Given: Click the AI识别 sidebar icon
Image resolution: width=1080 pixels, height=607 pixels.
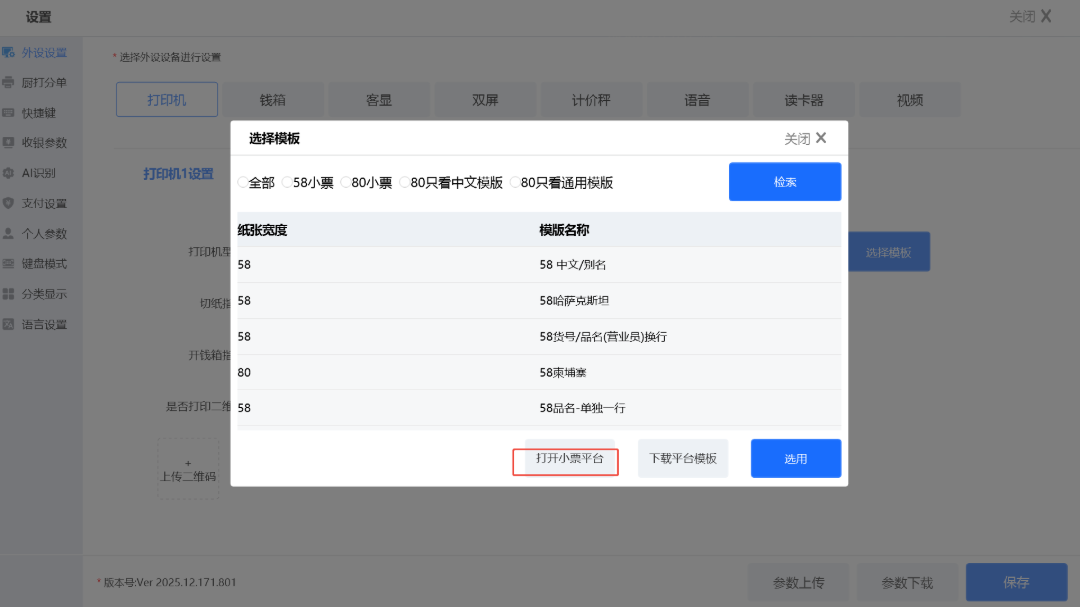Looking at the screenshot, I should (9, 173).
